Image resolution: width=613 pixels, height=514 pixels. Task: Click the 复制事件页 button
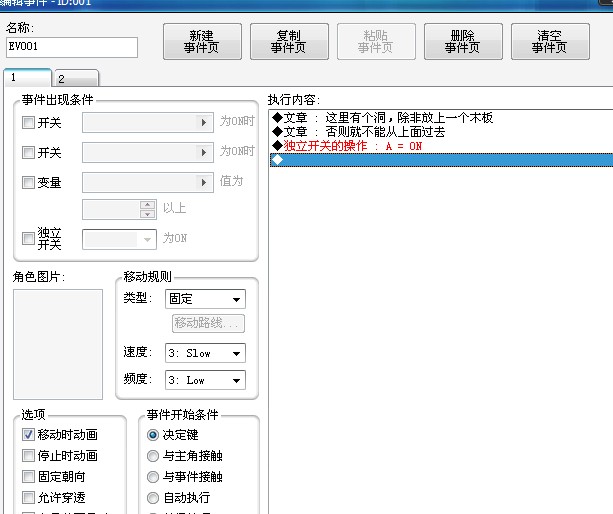[x=289, y=41]
